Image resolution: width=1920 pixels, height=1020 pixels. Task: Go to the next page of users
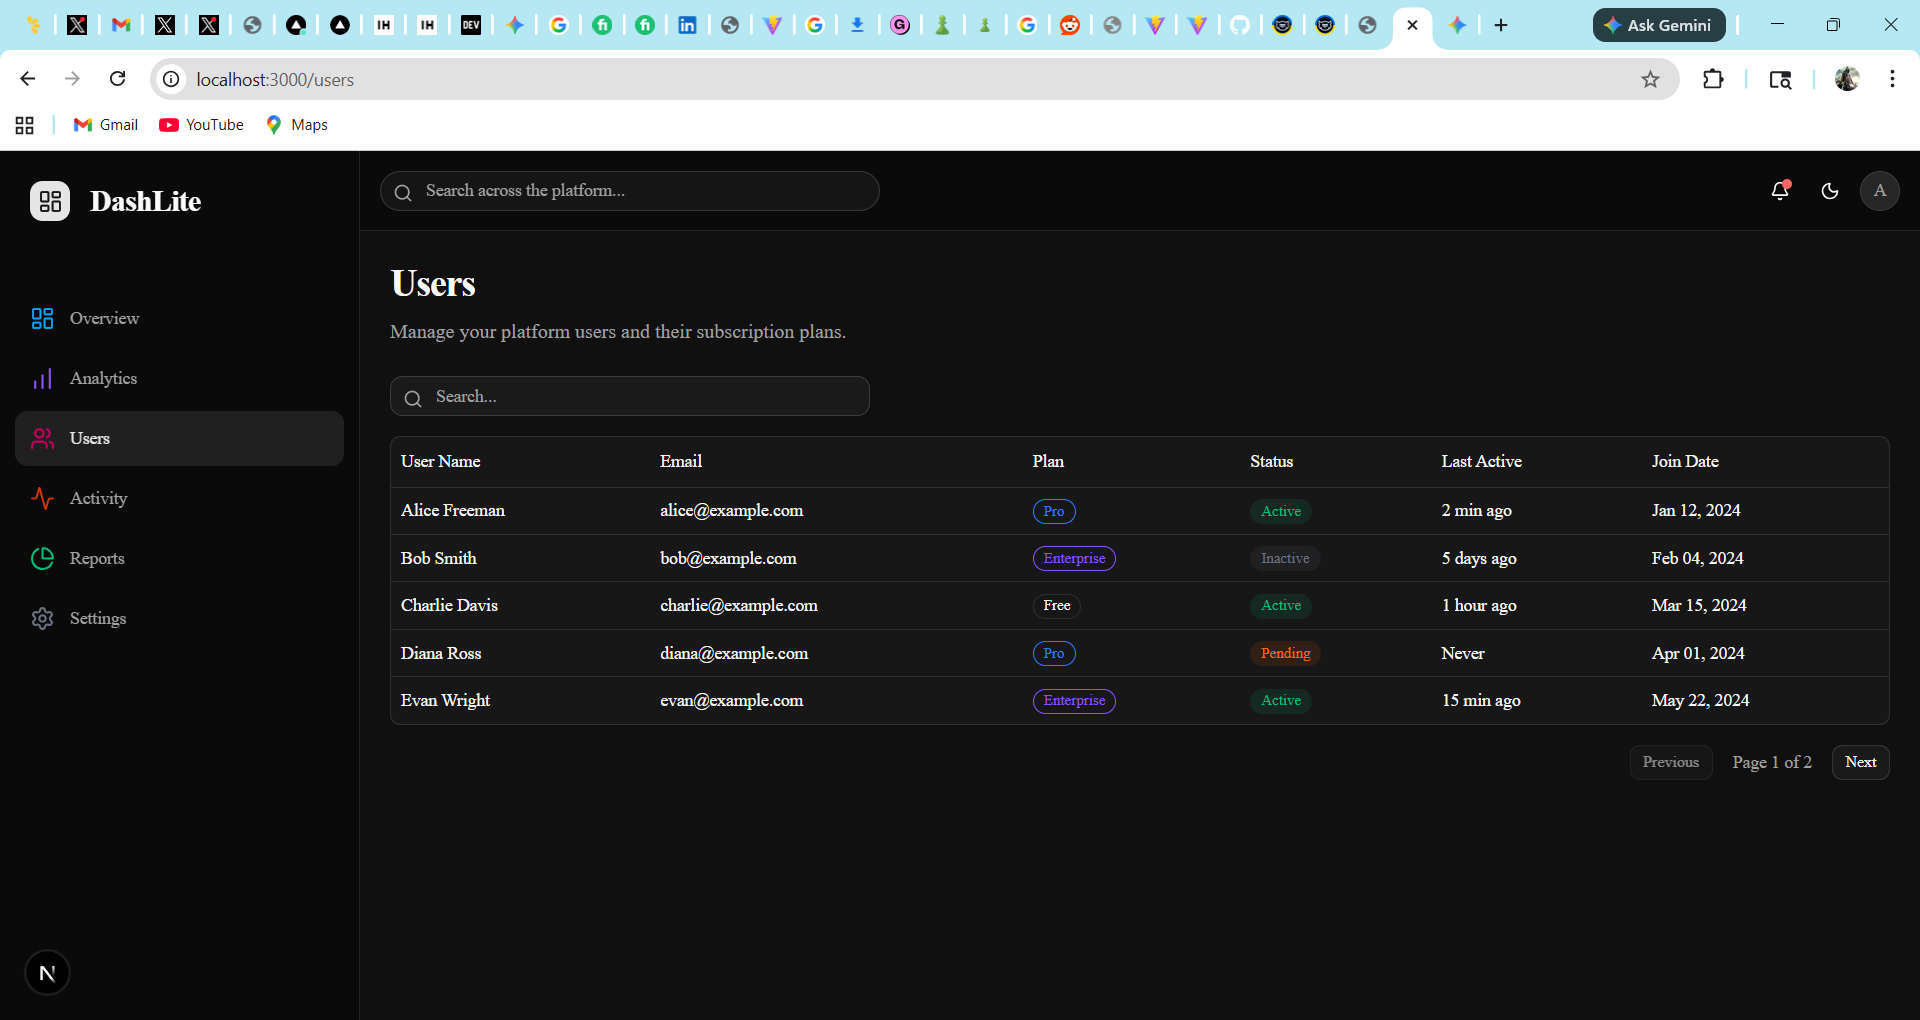pos(1860,762)
